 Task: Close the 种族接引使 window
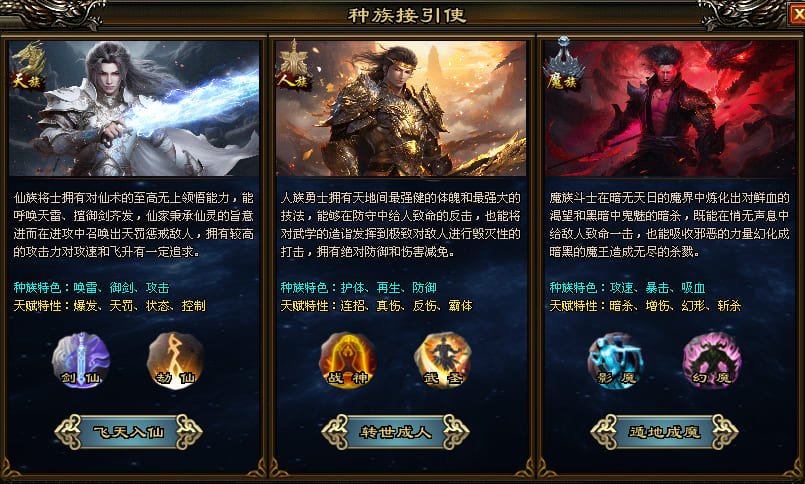point(797,14)
